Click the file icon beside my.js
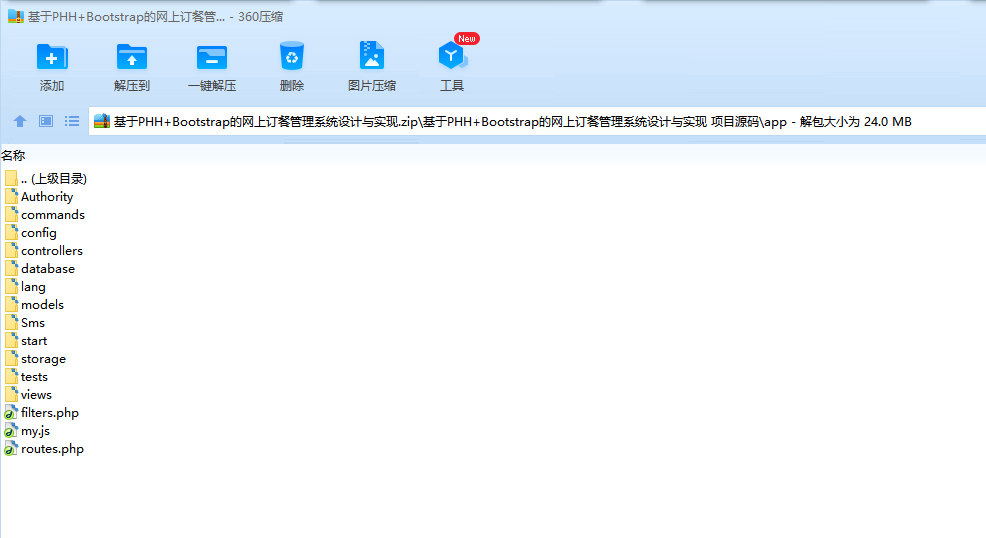This screenshot has height=538, width=986. pyautogui.click(x=11, y=431)
